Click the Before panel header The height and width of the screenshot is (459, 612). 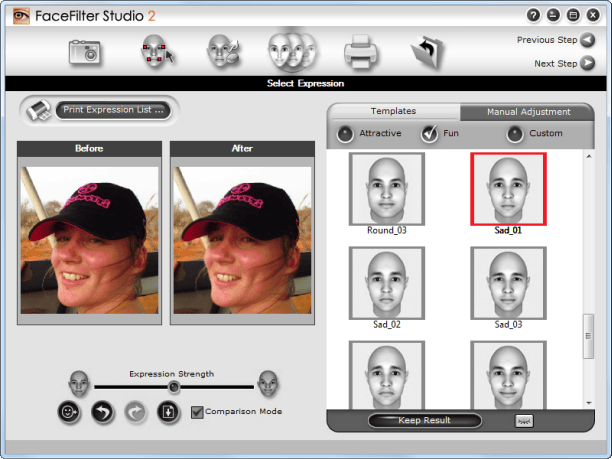pyautogui.click(x=89, y=149)
